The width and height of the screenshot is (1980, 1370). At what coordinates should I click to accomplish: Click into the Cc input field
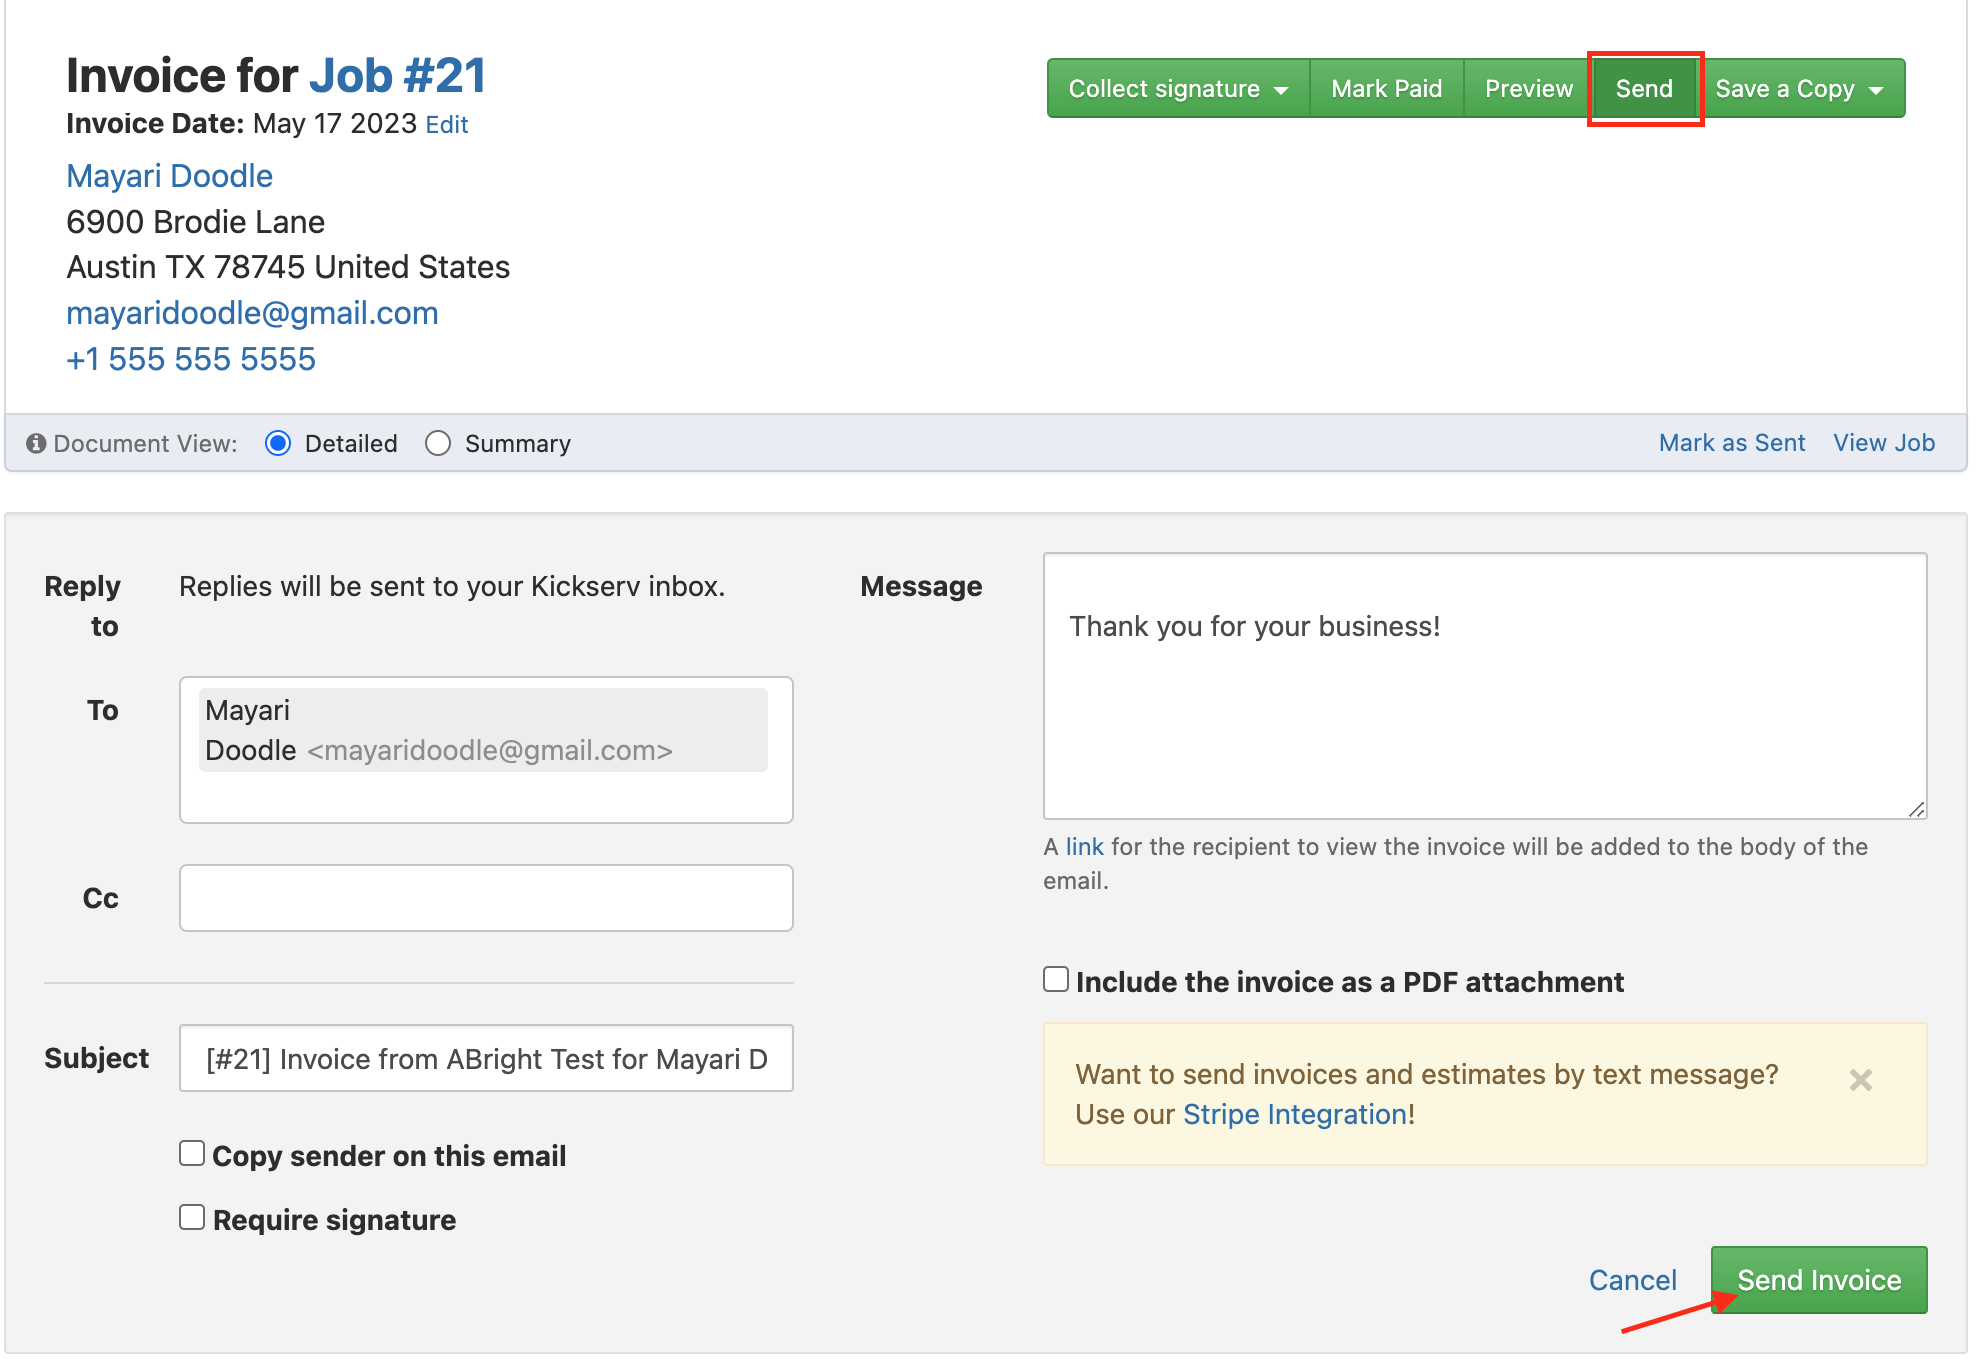click(486, 898)
